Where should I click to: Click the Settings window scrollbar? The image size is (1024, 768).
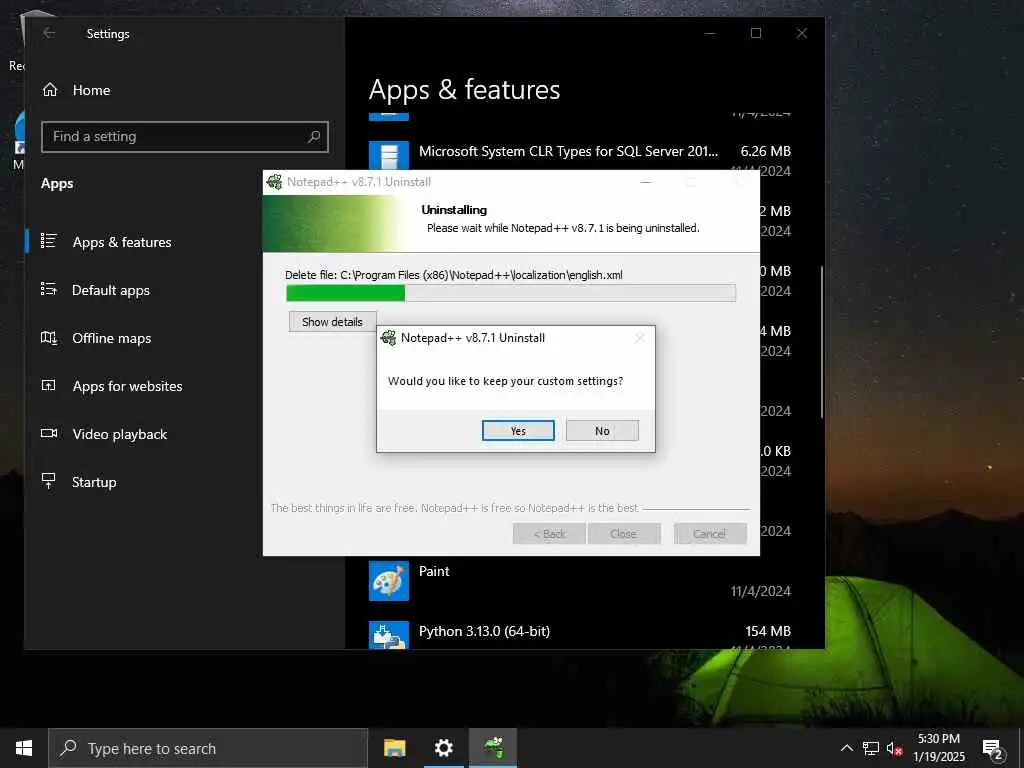tap(822, 342)
